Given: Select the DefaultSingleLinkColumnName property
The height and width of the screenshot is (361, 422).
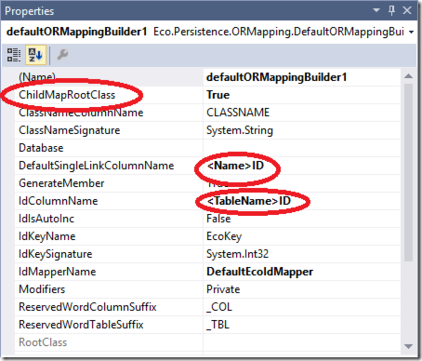Looking at the screenshot, I should click(x=109, y=166).
